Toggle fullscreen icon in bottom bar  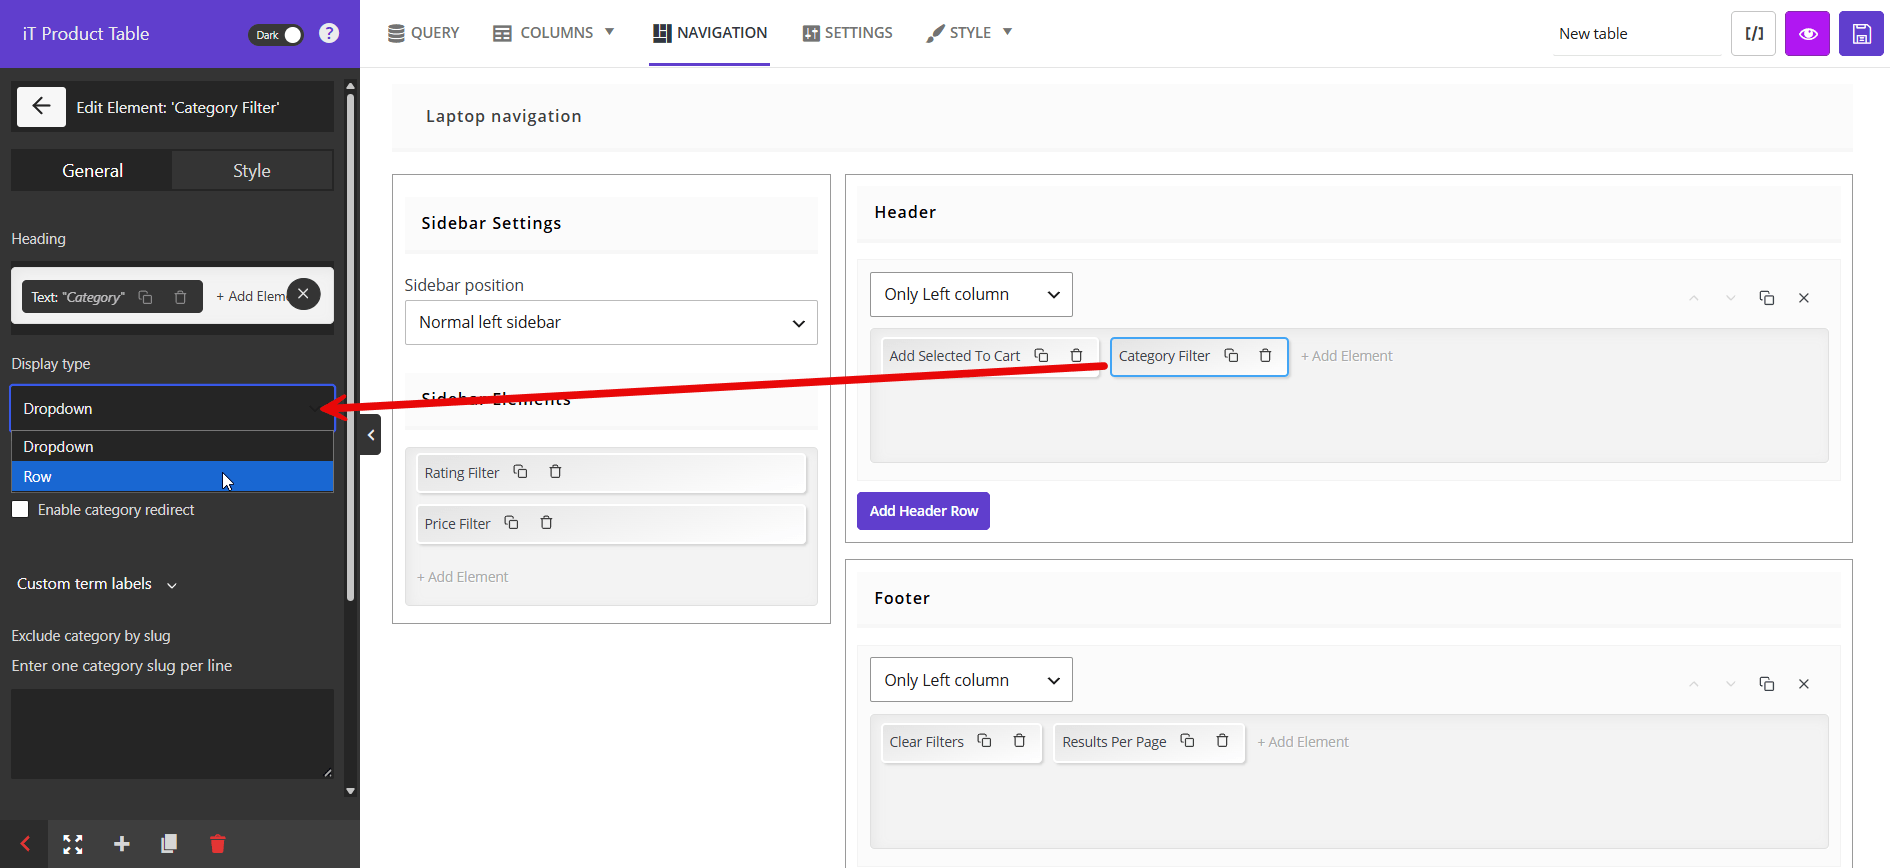(x=73, y=844)
